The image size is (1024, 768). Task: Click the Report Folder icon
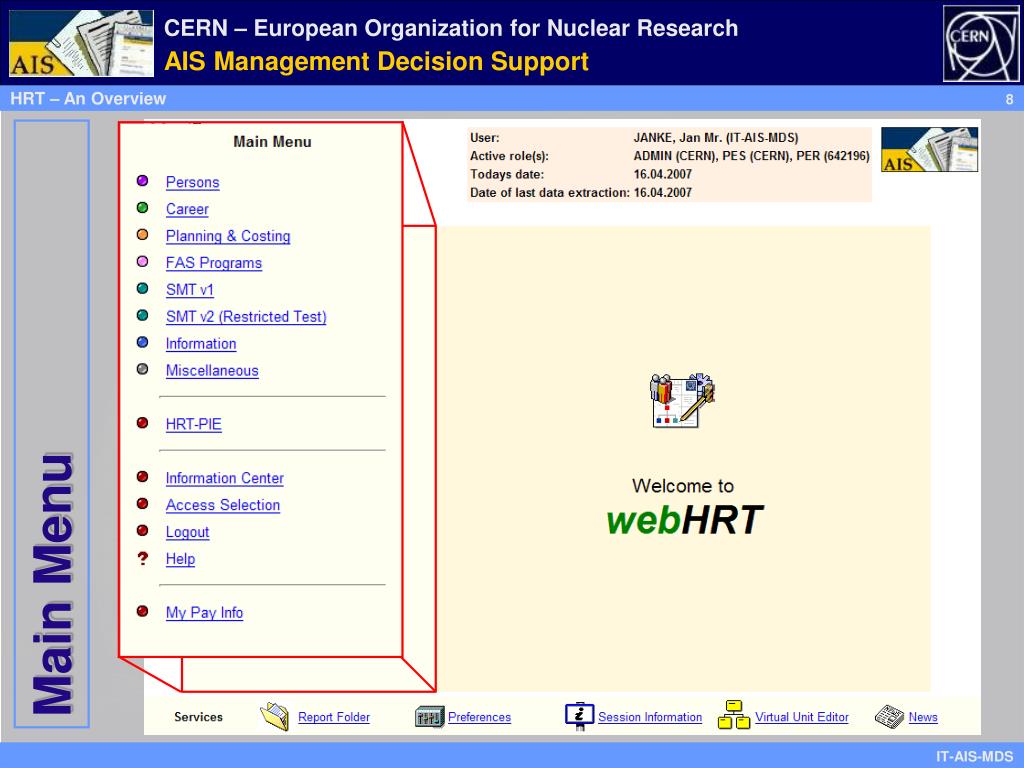pos(275,716)
